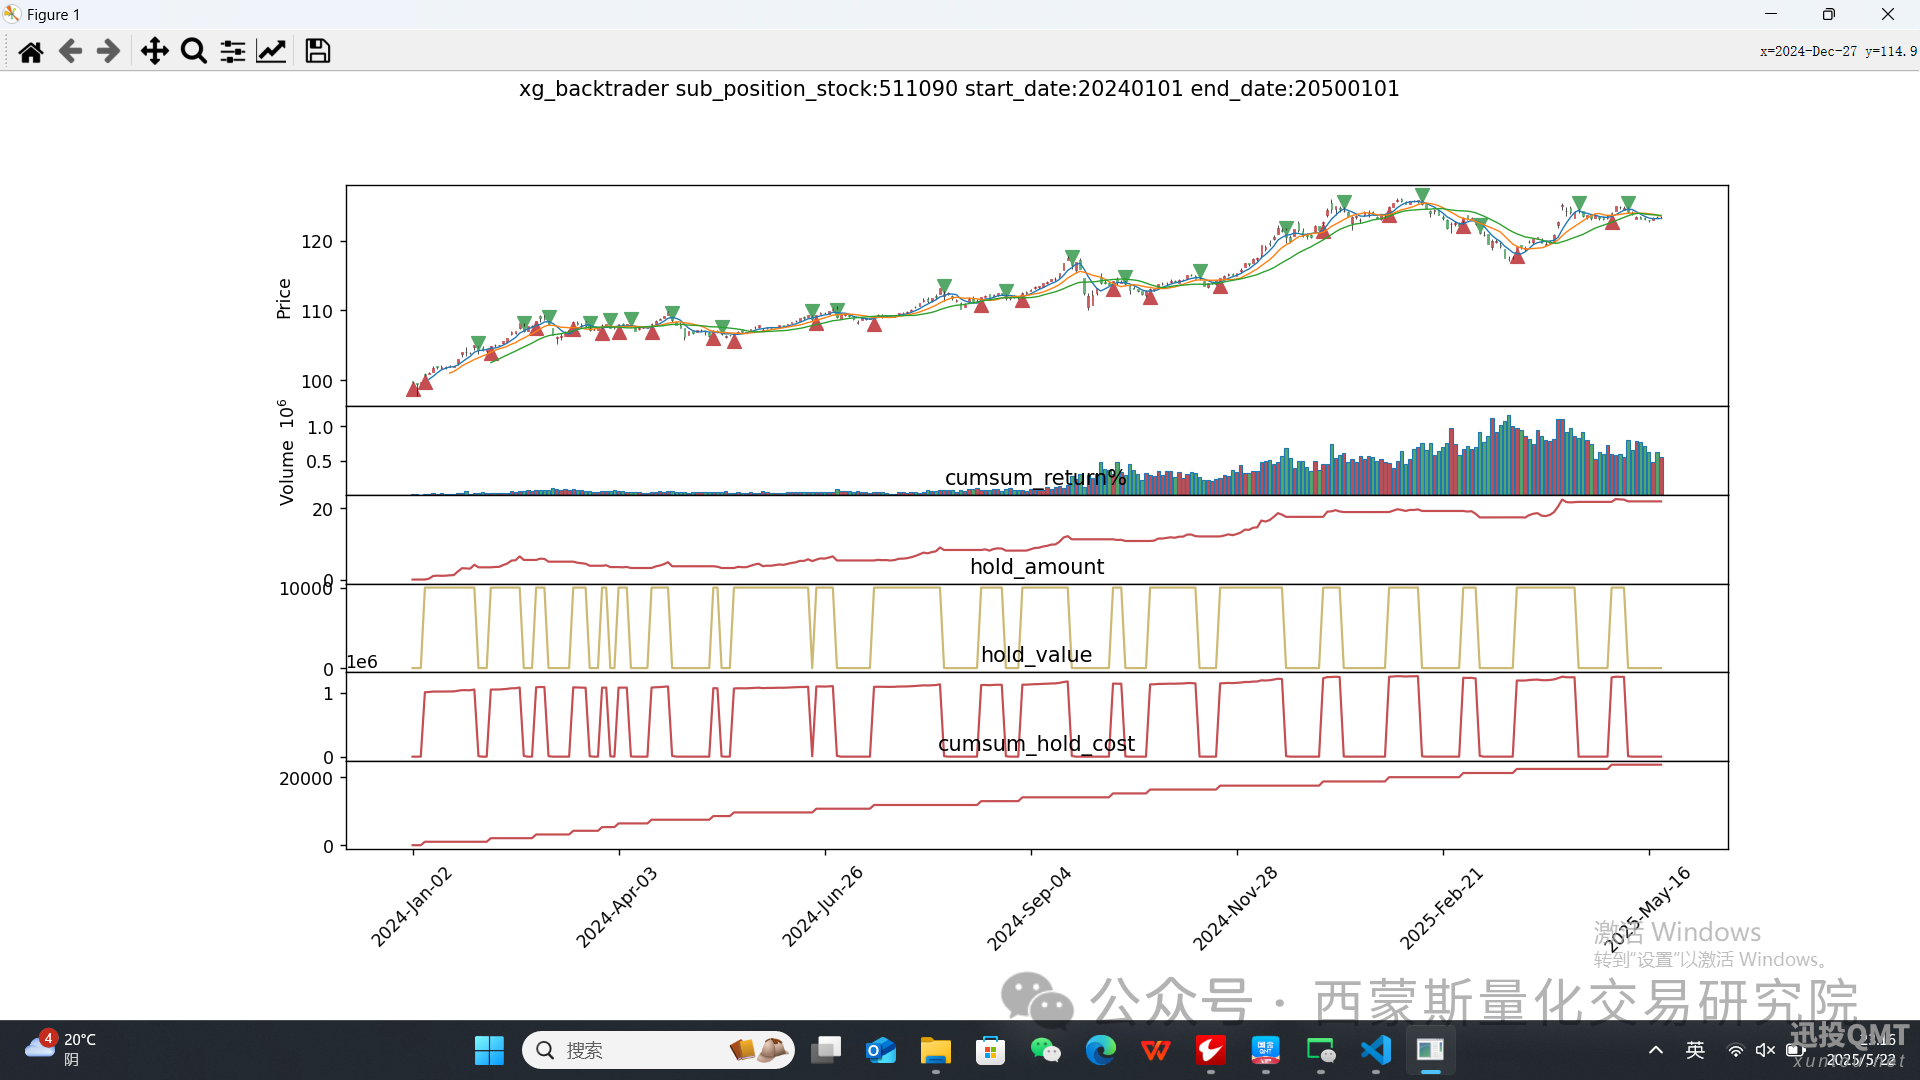1920x1080 pixels.
Task: Open Wi-Fi network settings in tray
Action: [x=1736, y=1050]
